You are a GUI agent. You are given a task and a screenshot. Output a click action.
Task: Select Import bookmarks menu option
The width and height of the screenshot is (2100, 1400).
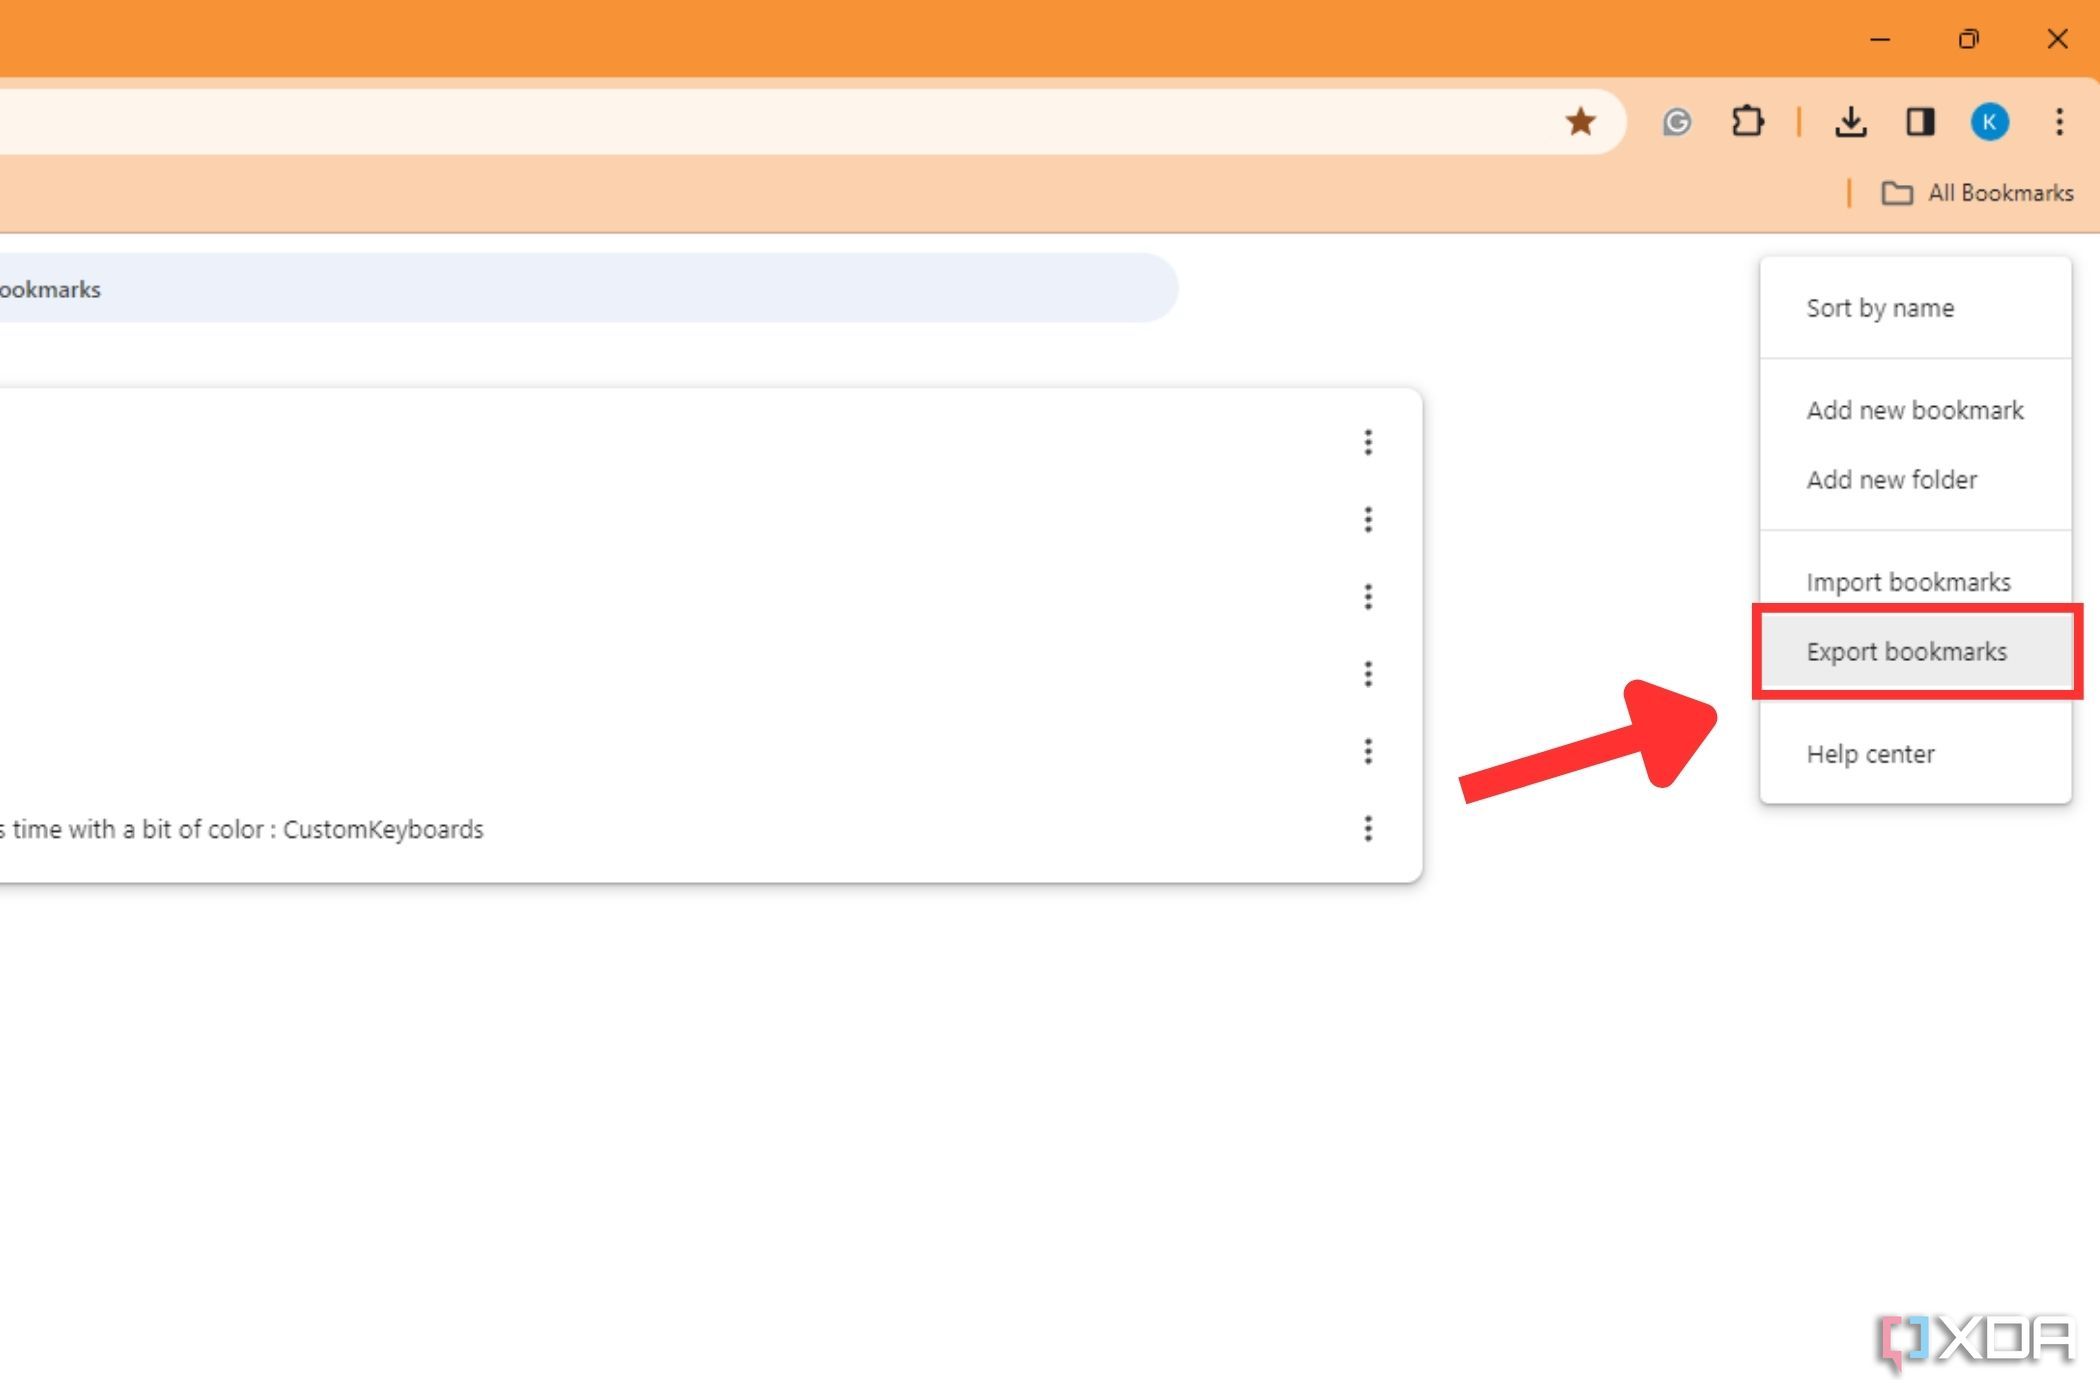coord(1909,581)
